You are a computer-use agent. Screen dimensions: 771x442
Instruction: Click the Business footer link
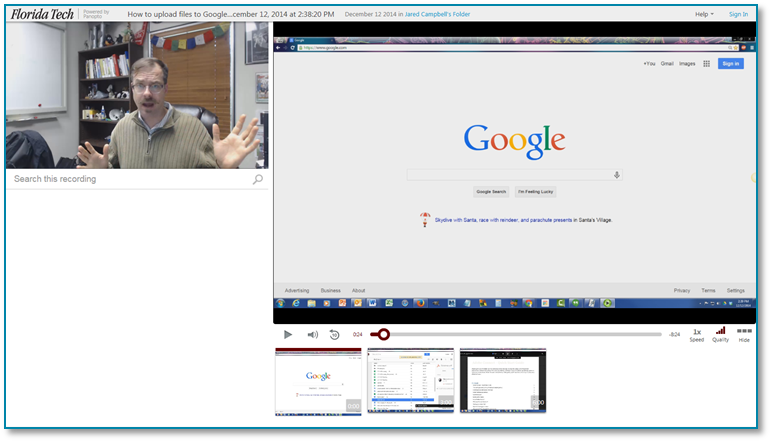coord(330,291)
